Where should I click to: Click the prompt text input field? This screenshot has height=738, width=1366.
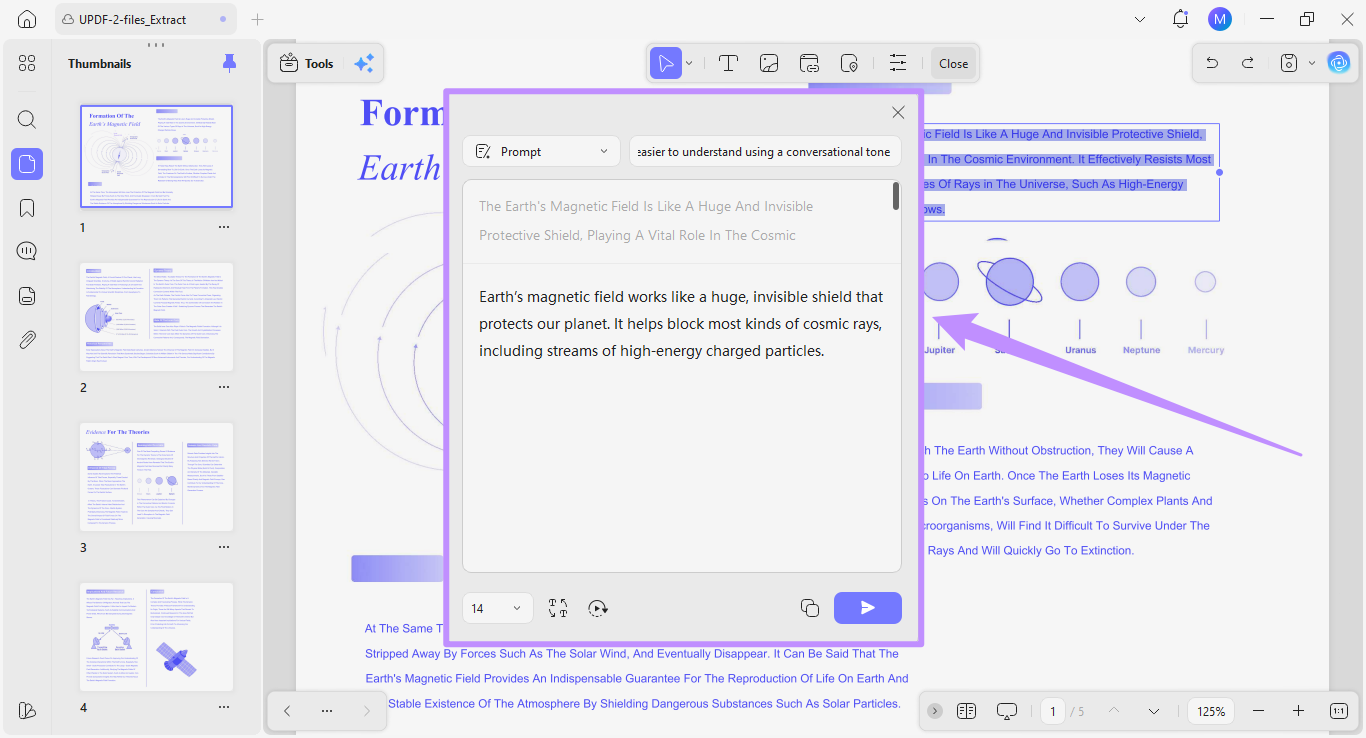point(765,151)
